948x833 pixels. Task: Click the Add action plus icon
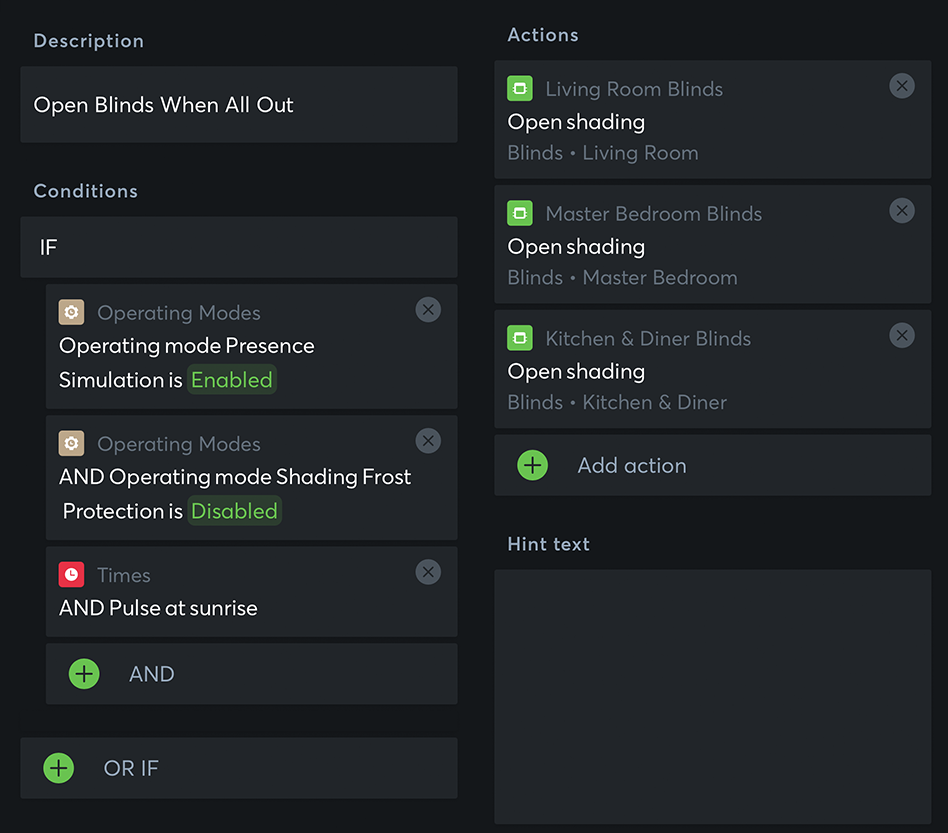pyautogui.click(x=532, y=465)
